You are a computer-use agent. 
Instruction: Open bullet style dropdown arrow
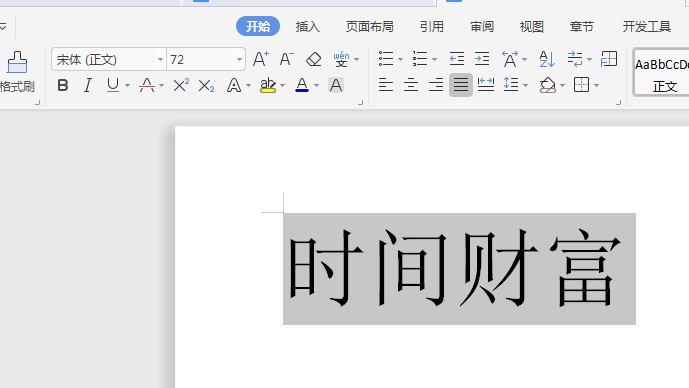pos(400,59)
